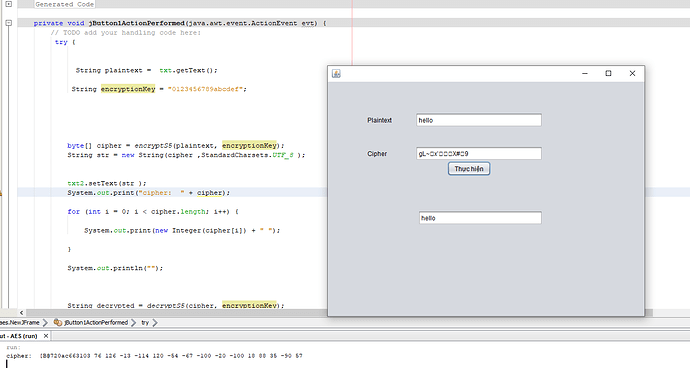Screen dimensions: 690x369
Task: Click the TODO comment line
Action: pyautogui.click(x=126, y=33)
